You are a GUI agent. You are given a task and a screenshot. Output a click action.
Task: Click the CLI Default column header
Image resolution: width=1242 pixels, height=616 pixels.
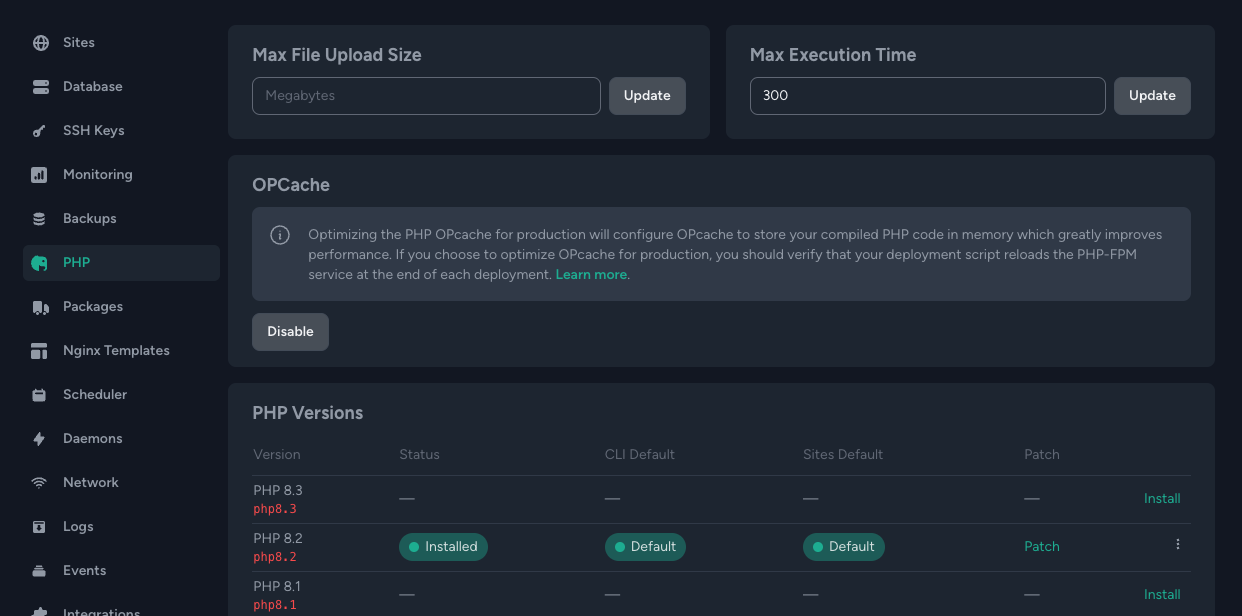(x=640, y=454)
